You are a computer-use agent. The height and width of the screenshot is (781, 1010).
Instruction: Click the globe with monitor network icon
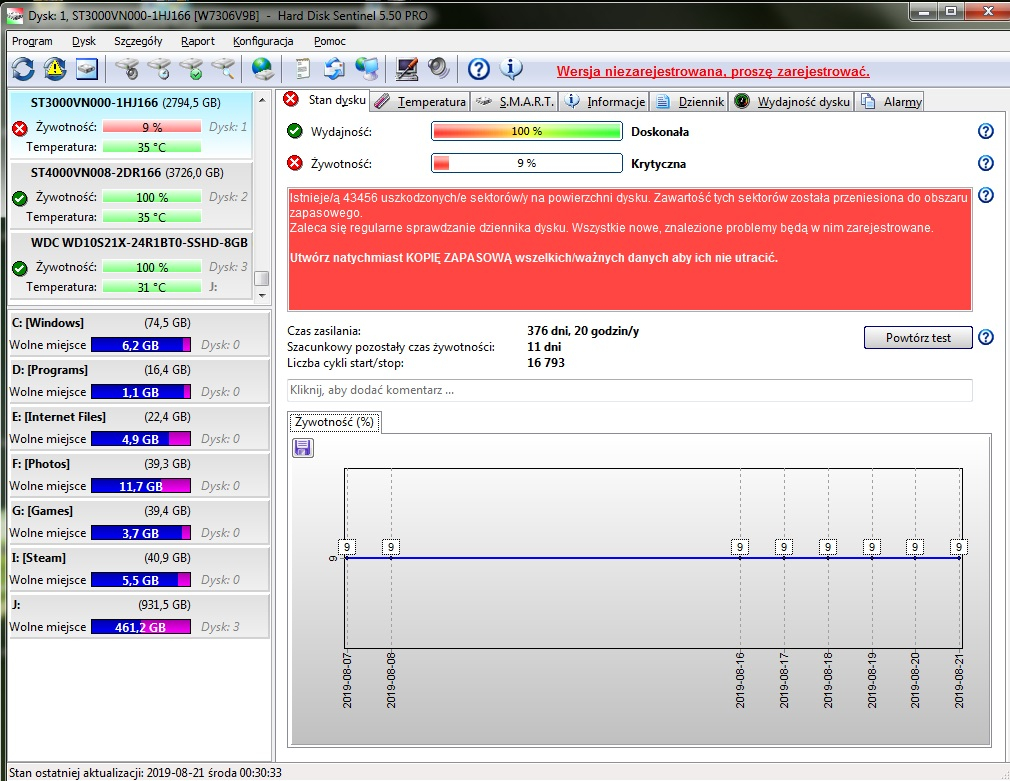point(367,68)
